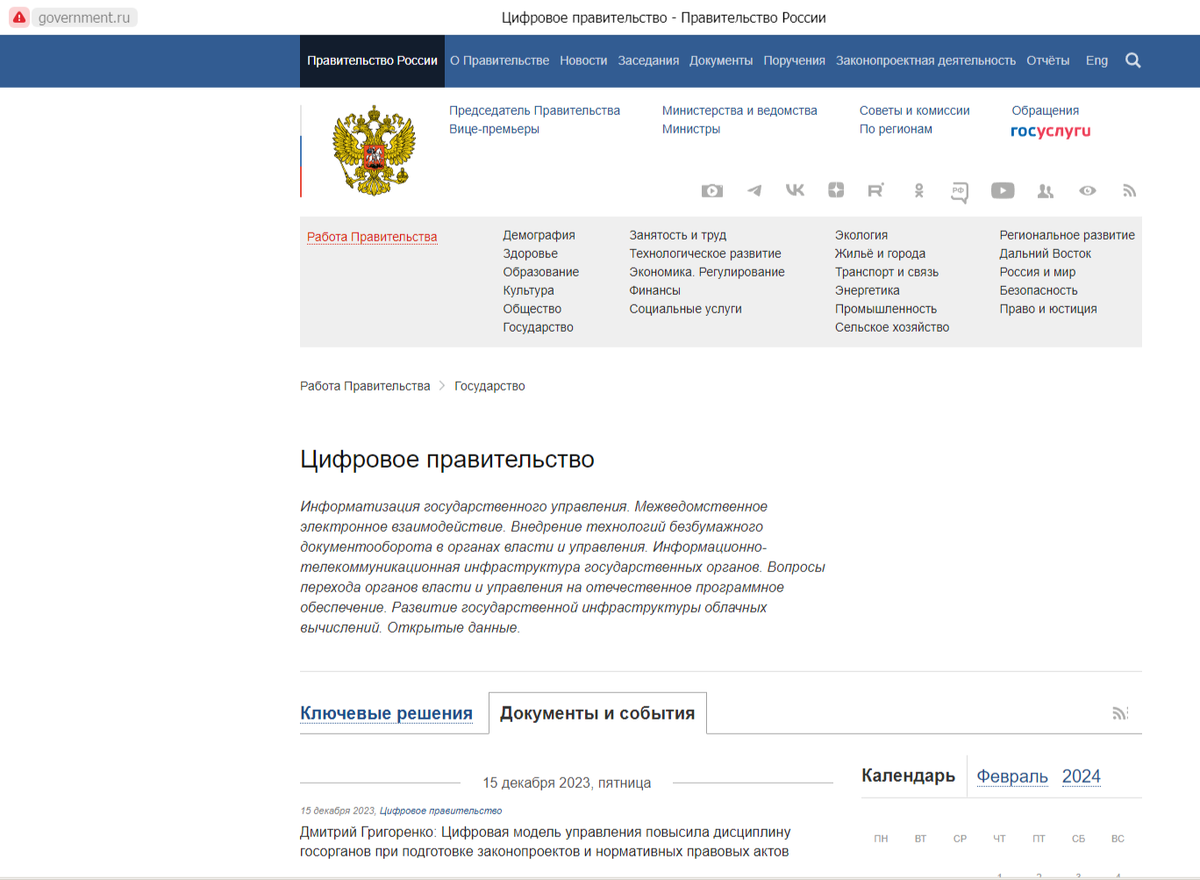
Task: Open the РФ messenger icon
Action: [958, 192]
